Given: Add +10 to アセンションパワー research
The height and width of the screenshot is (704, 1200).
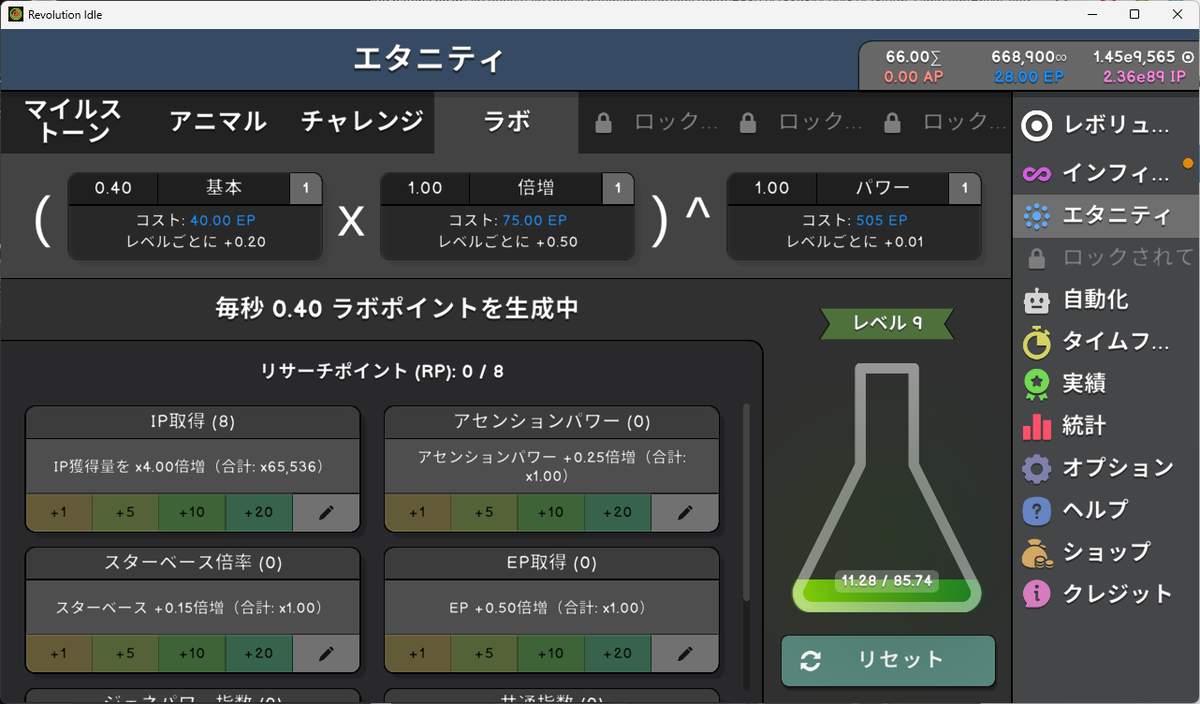Looking at the screenshot, I should click(x=551, y=512).
